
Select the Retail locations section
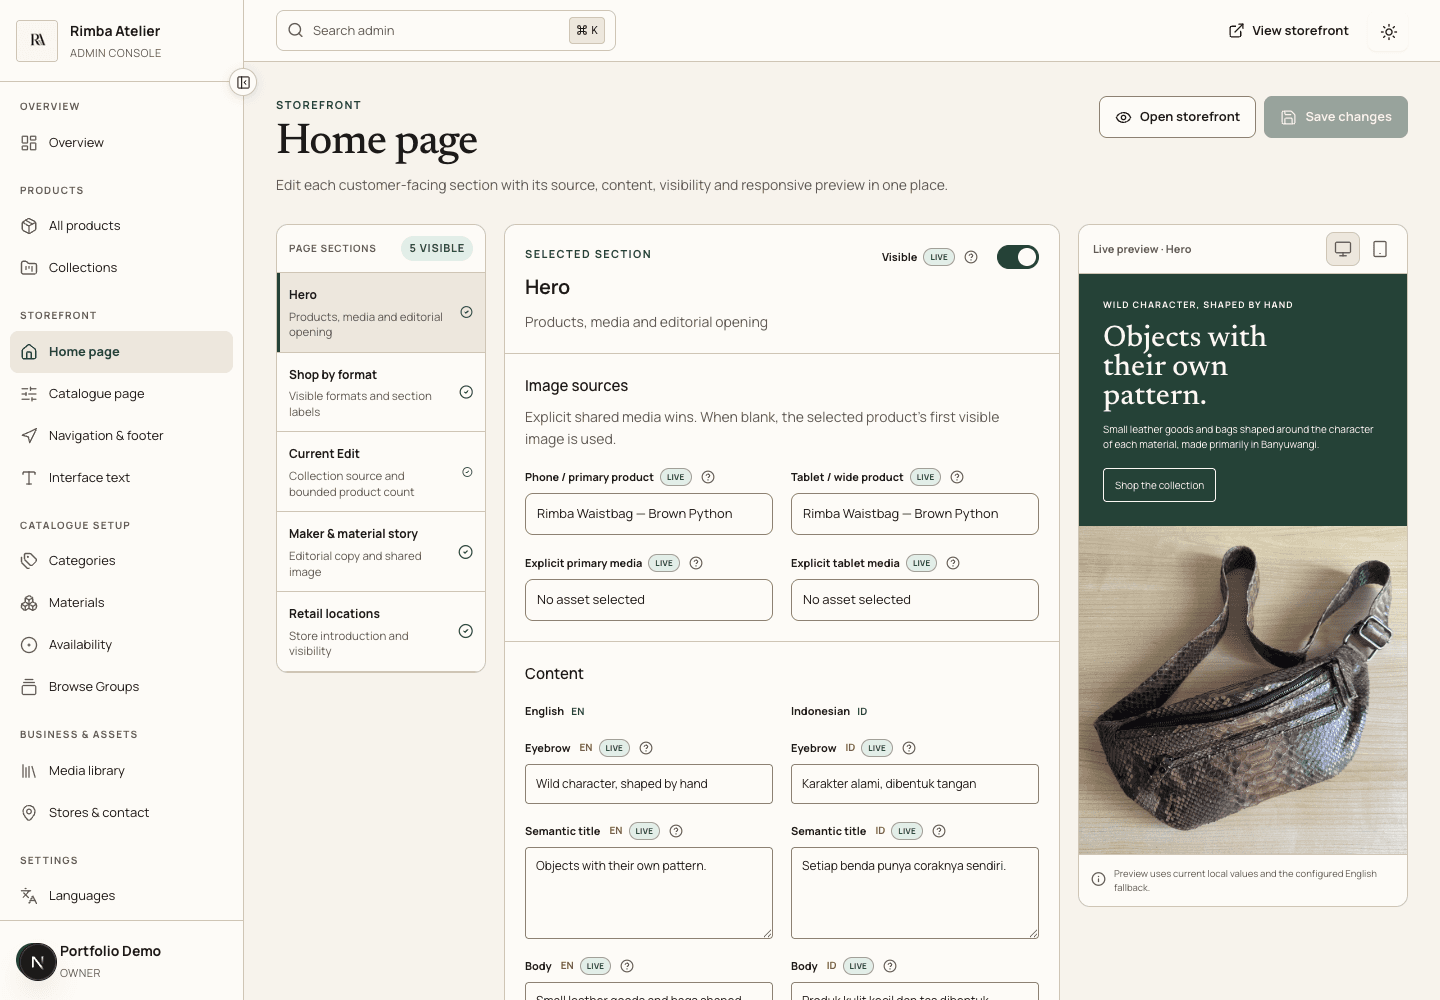tap(381, 631)
